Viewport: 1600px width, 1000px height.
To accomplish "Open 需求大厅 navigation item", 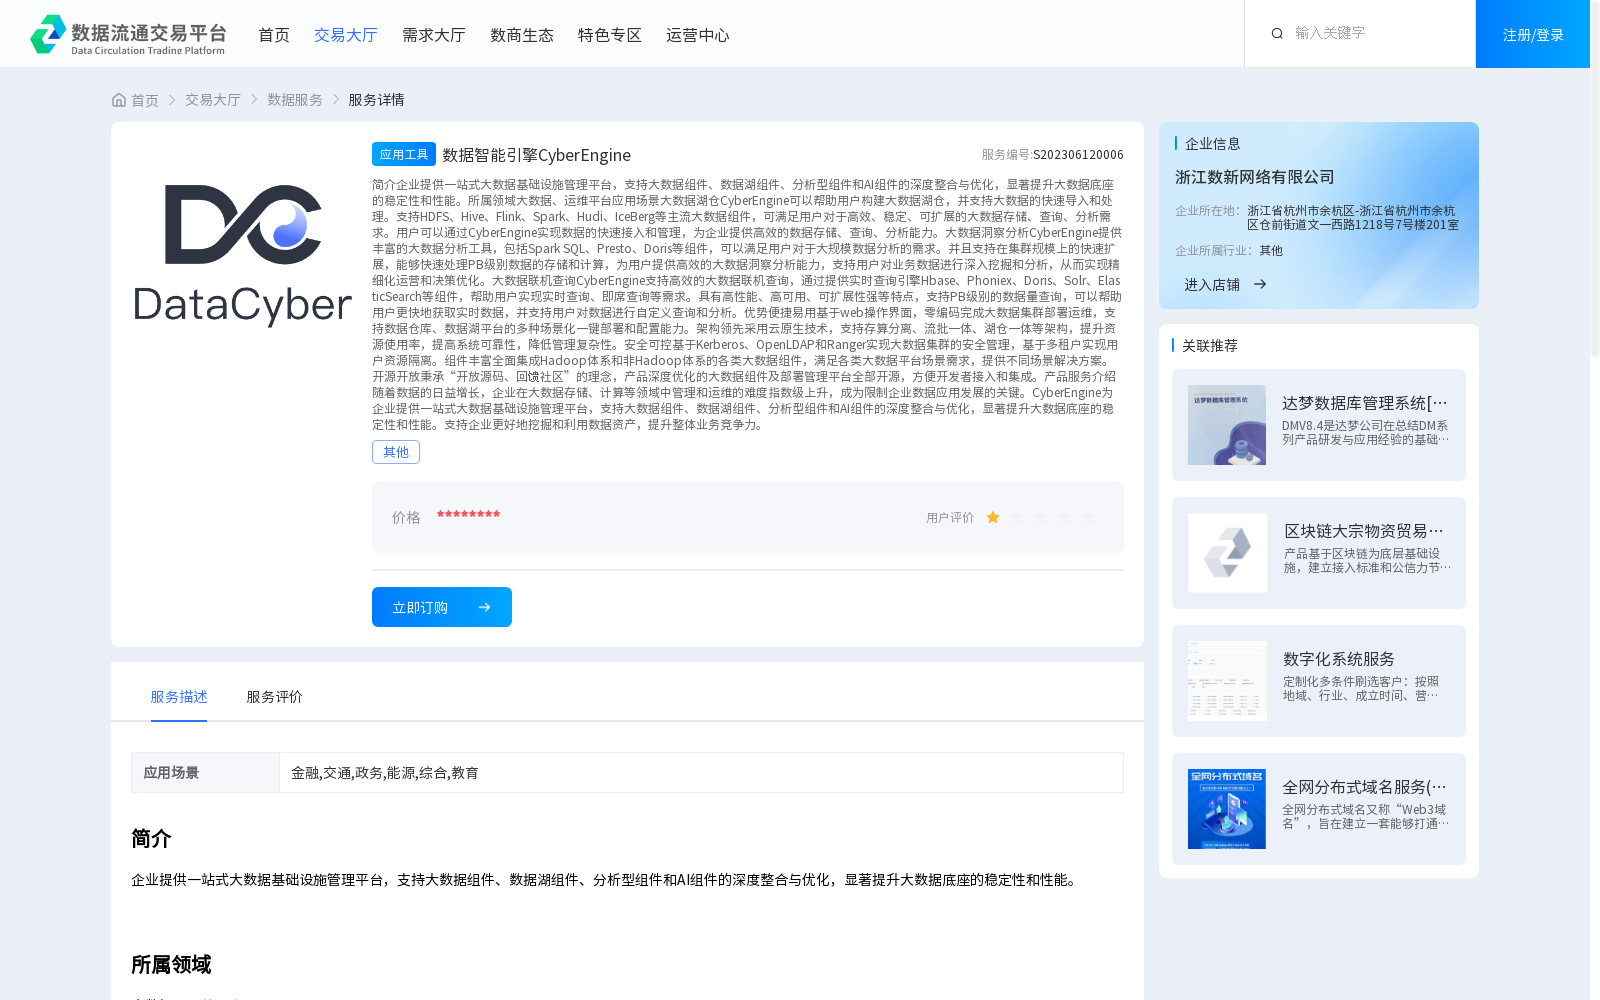I will [x=434, y=35].
